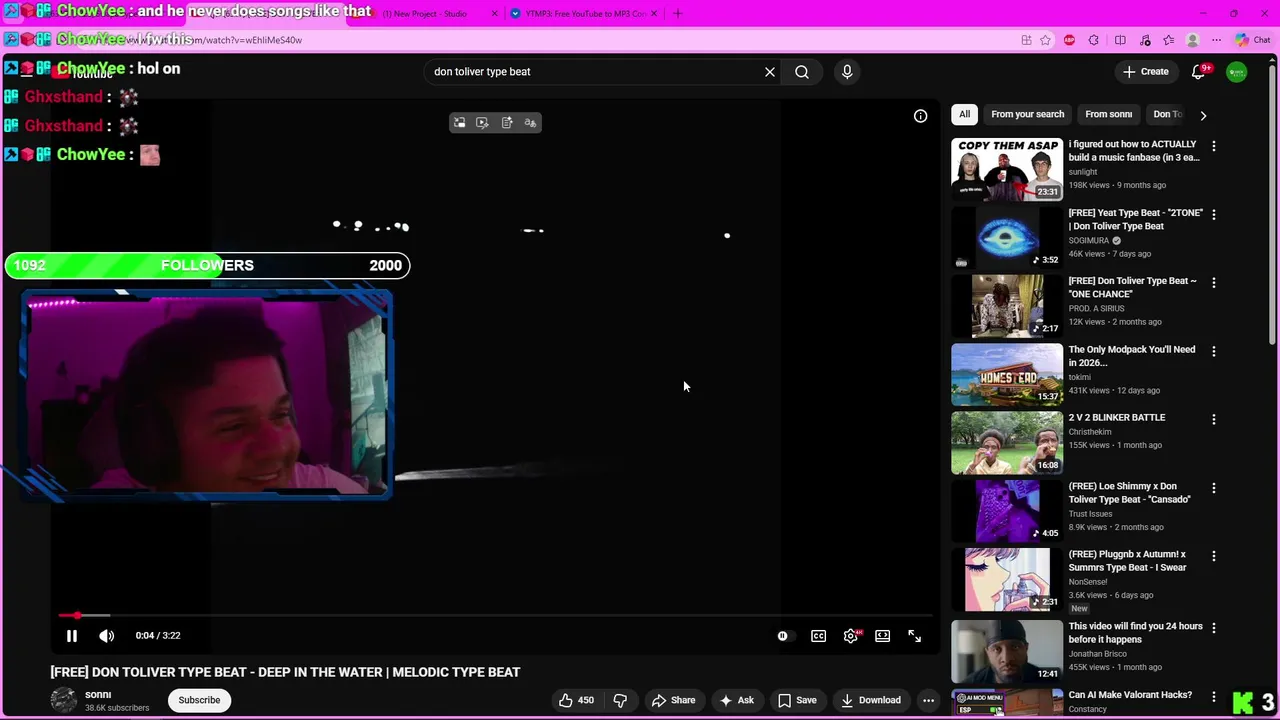Pause the video playback
The width and height of the screenshot is (1280, 720).
[72, 636]
